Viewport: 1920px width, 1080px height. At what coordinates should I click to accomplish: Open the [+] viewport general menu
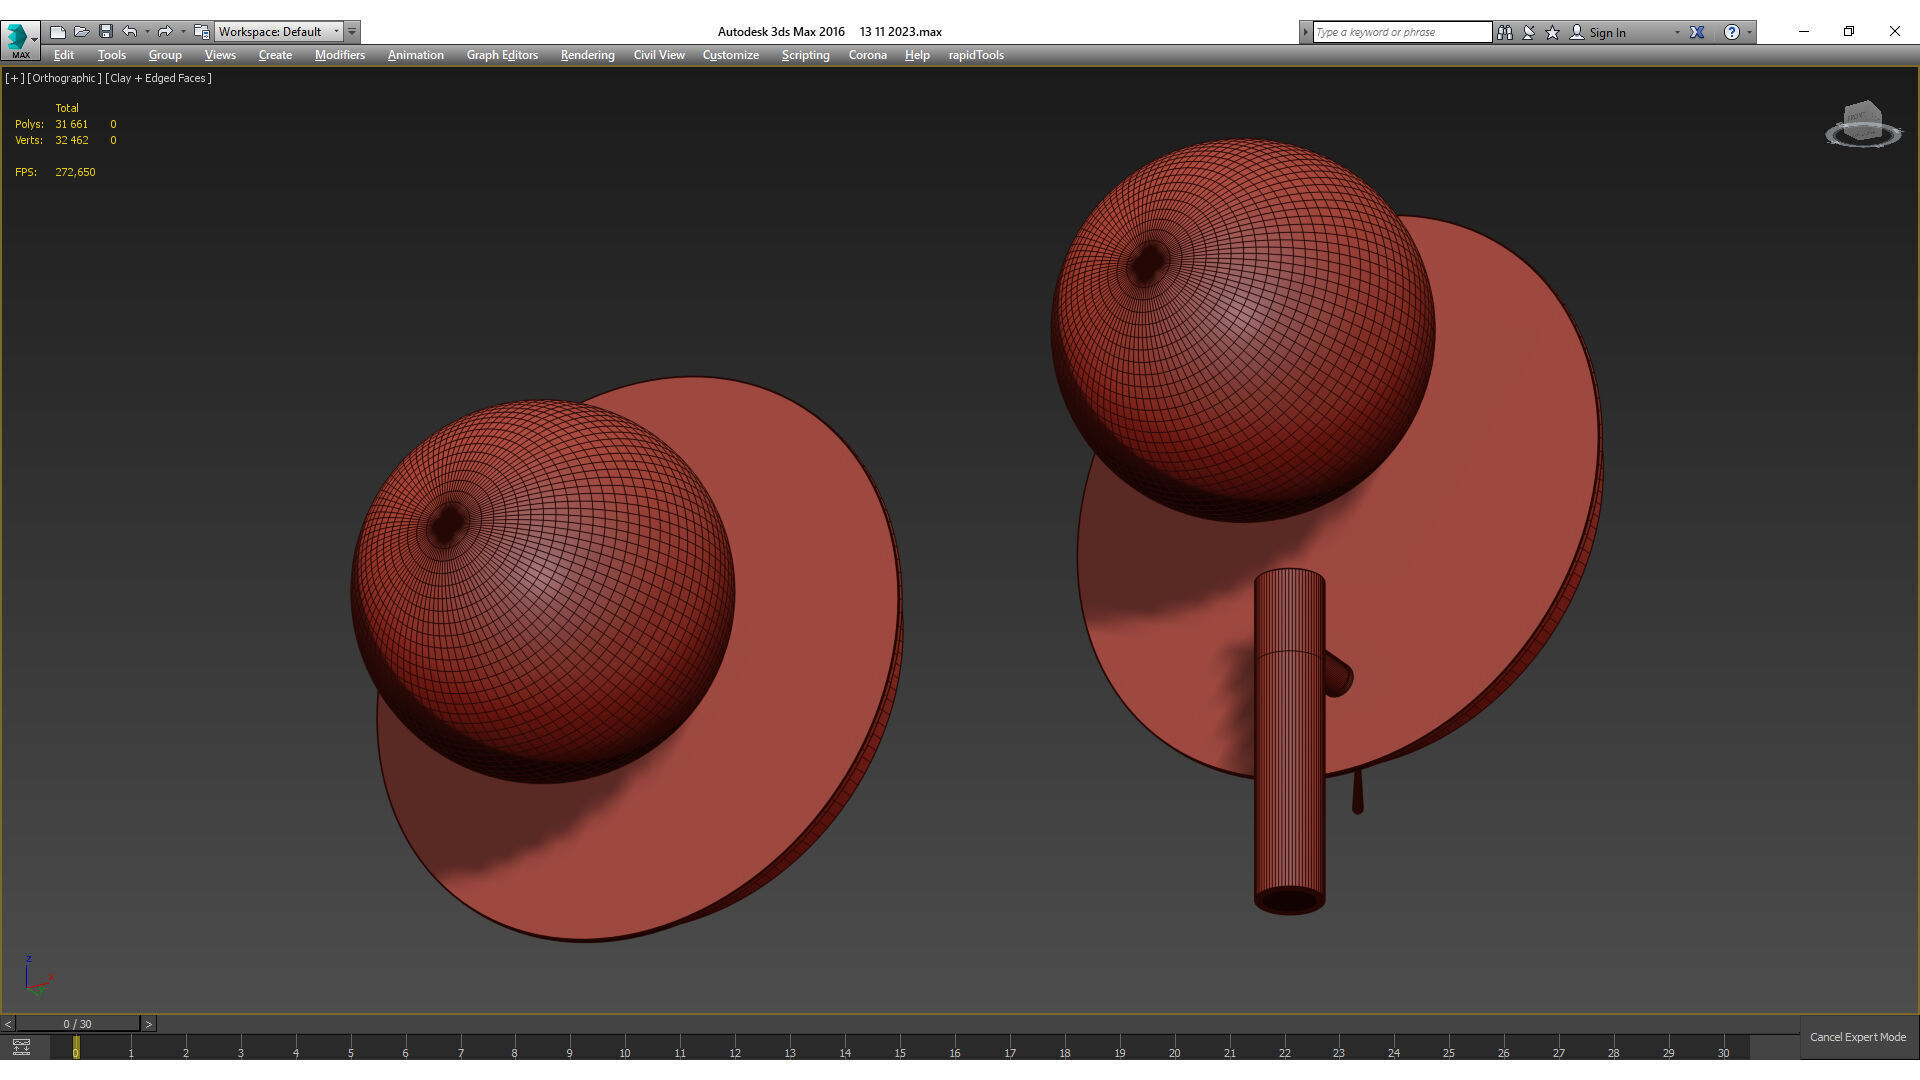click(14, 78)
